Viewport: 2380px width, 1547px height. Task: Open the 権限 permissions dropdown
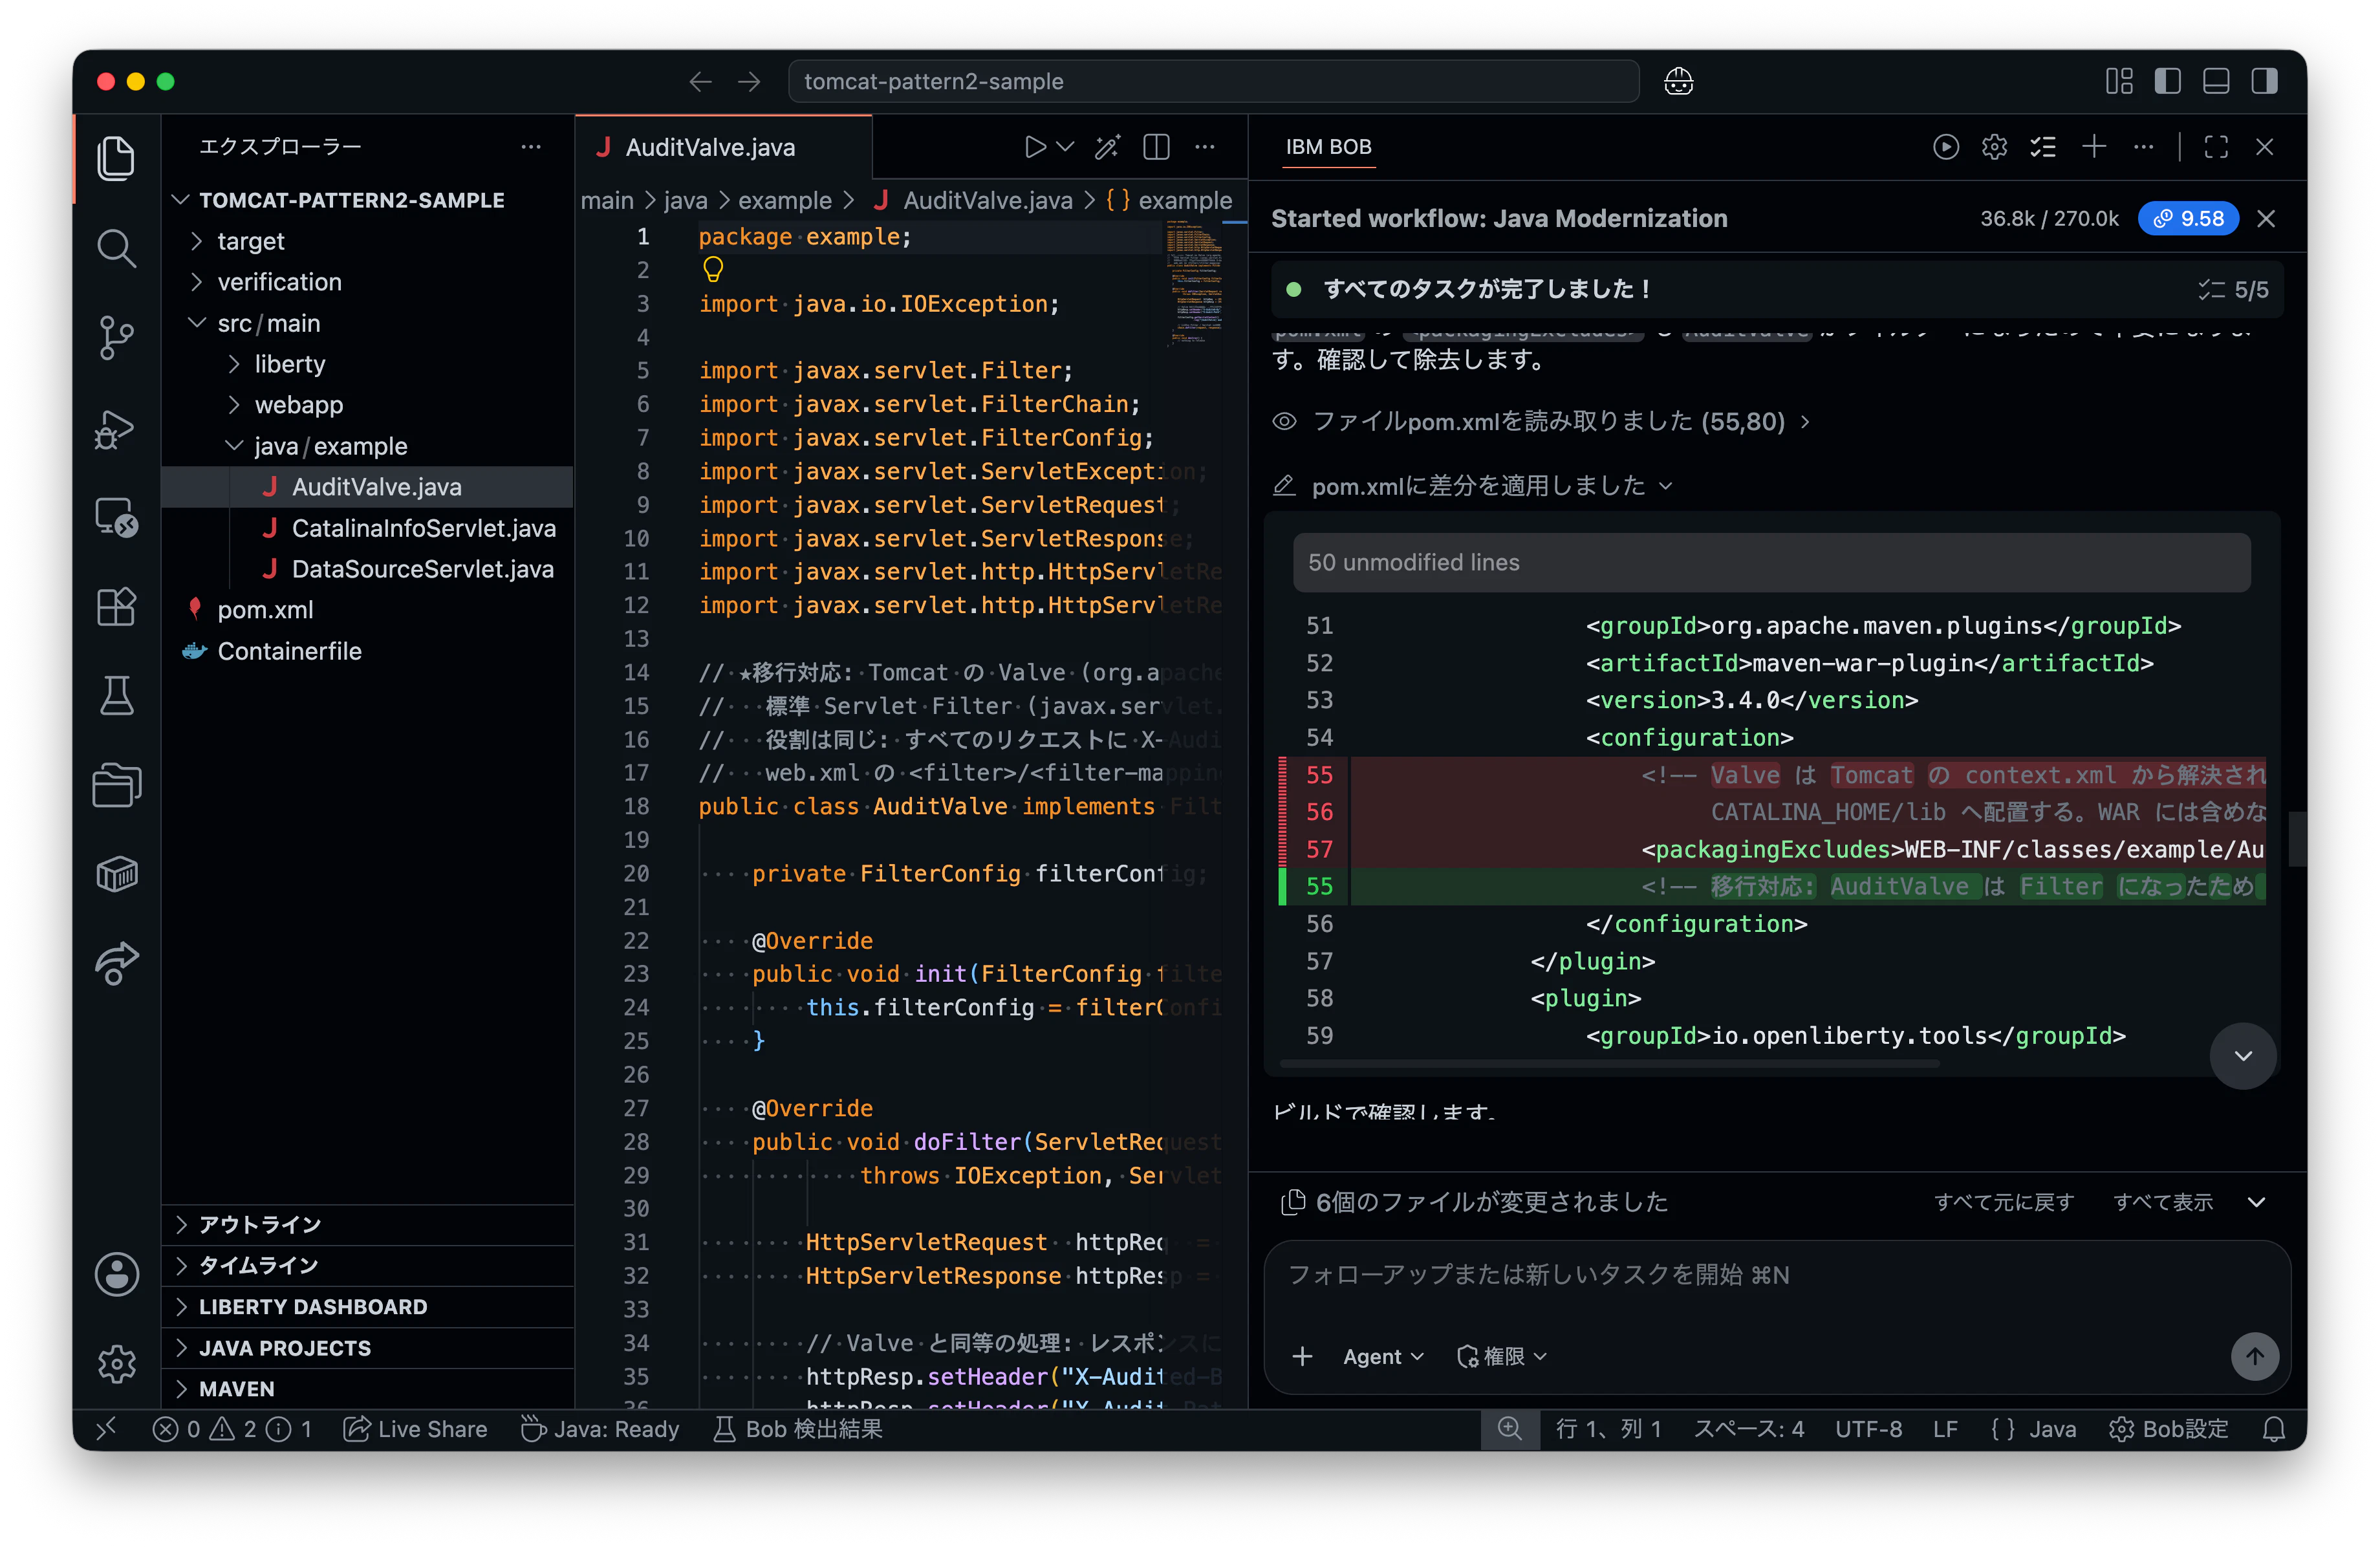[x=1501, y=1356]
